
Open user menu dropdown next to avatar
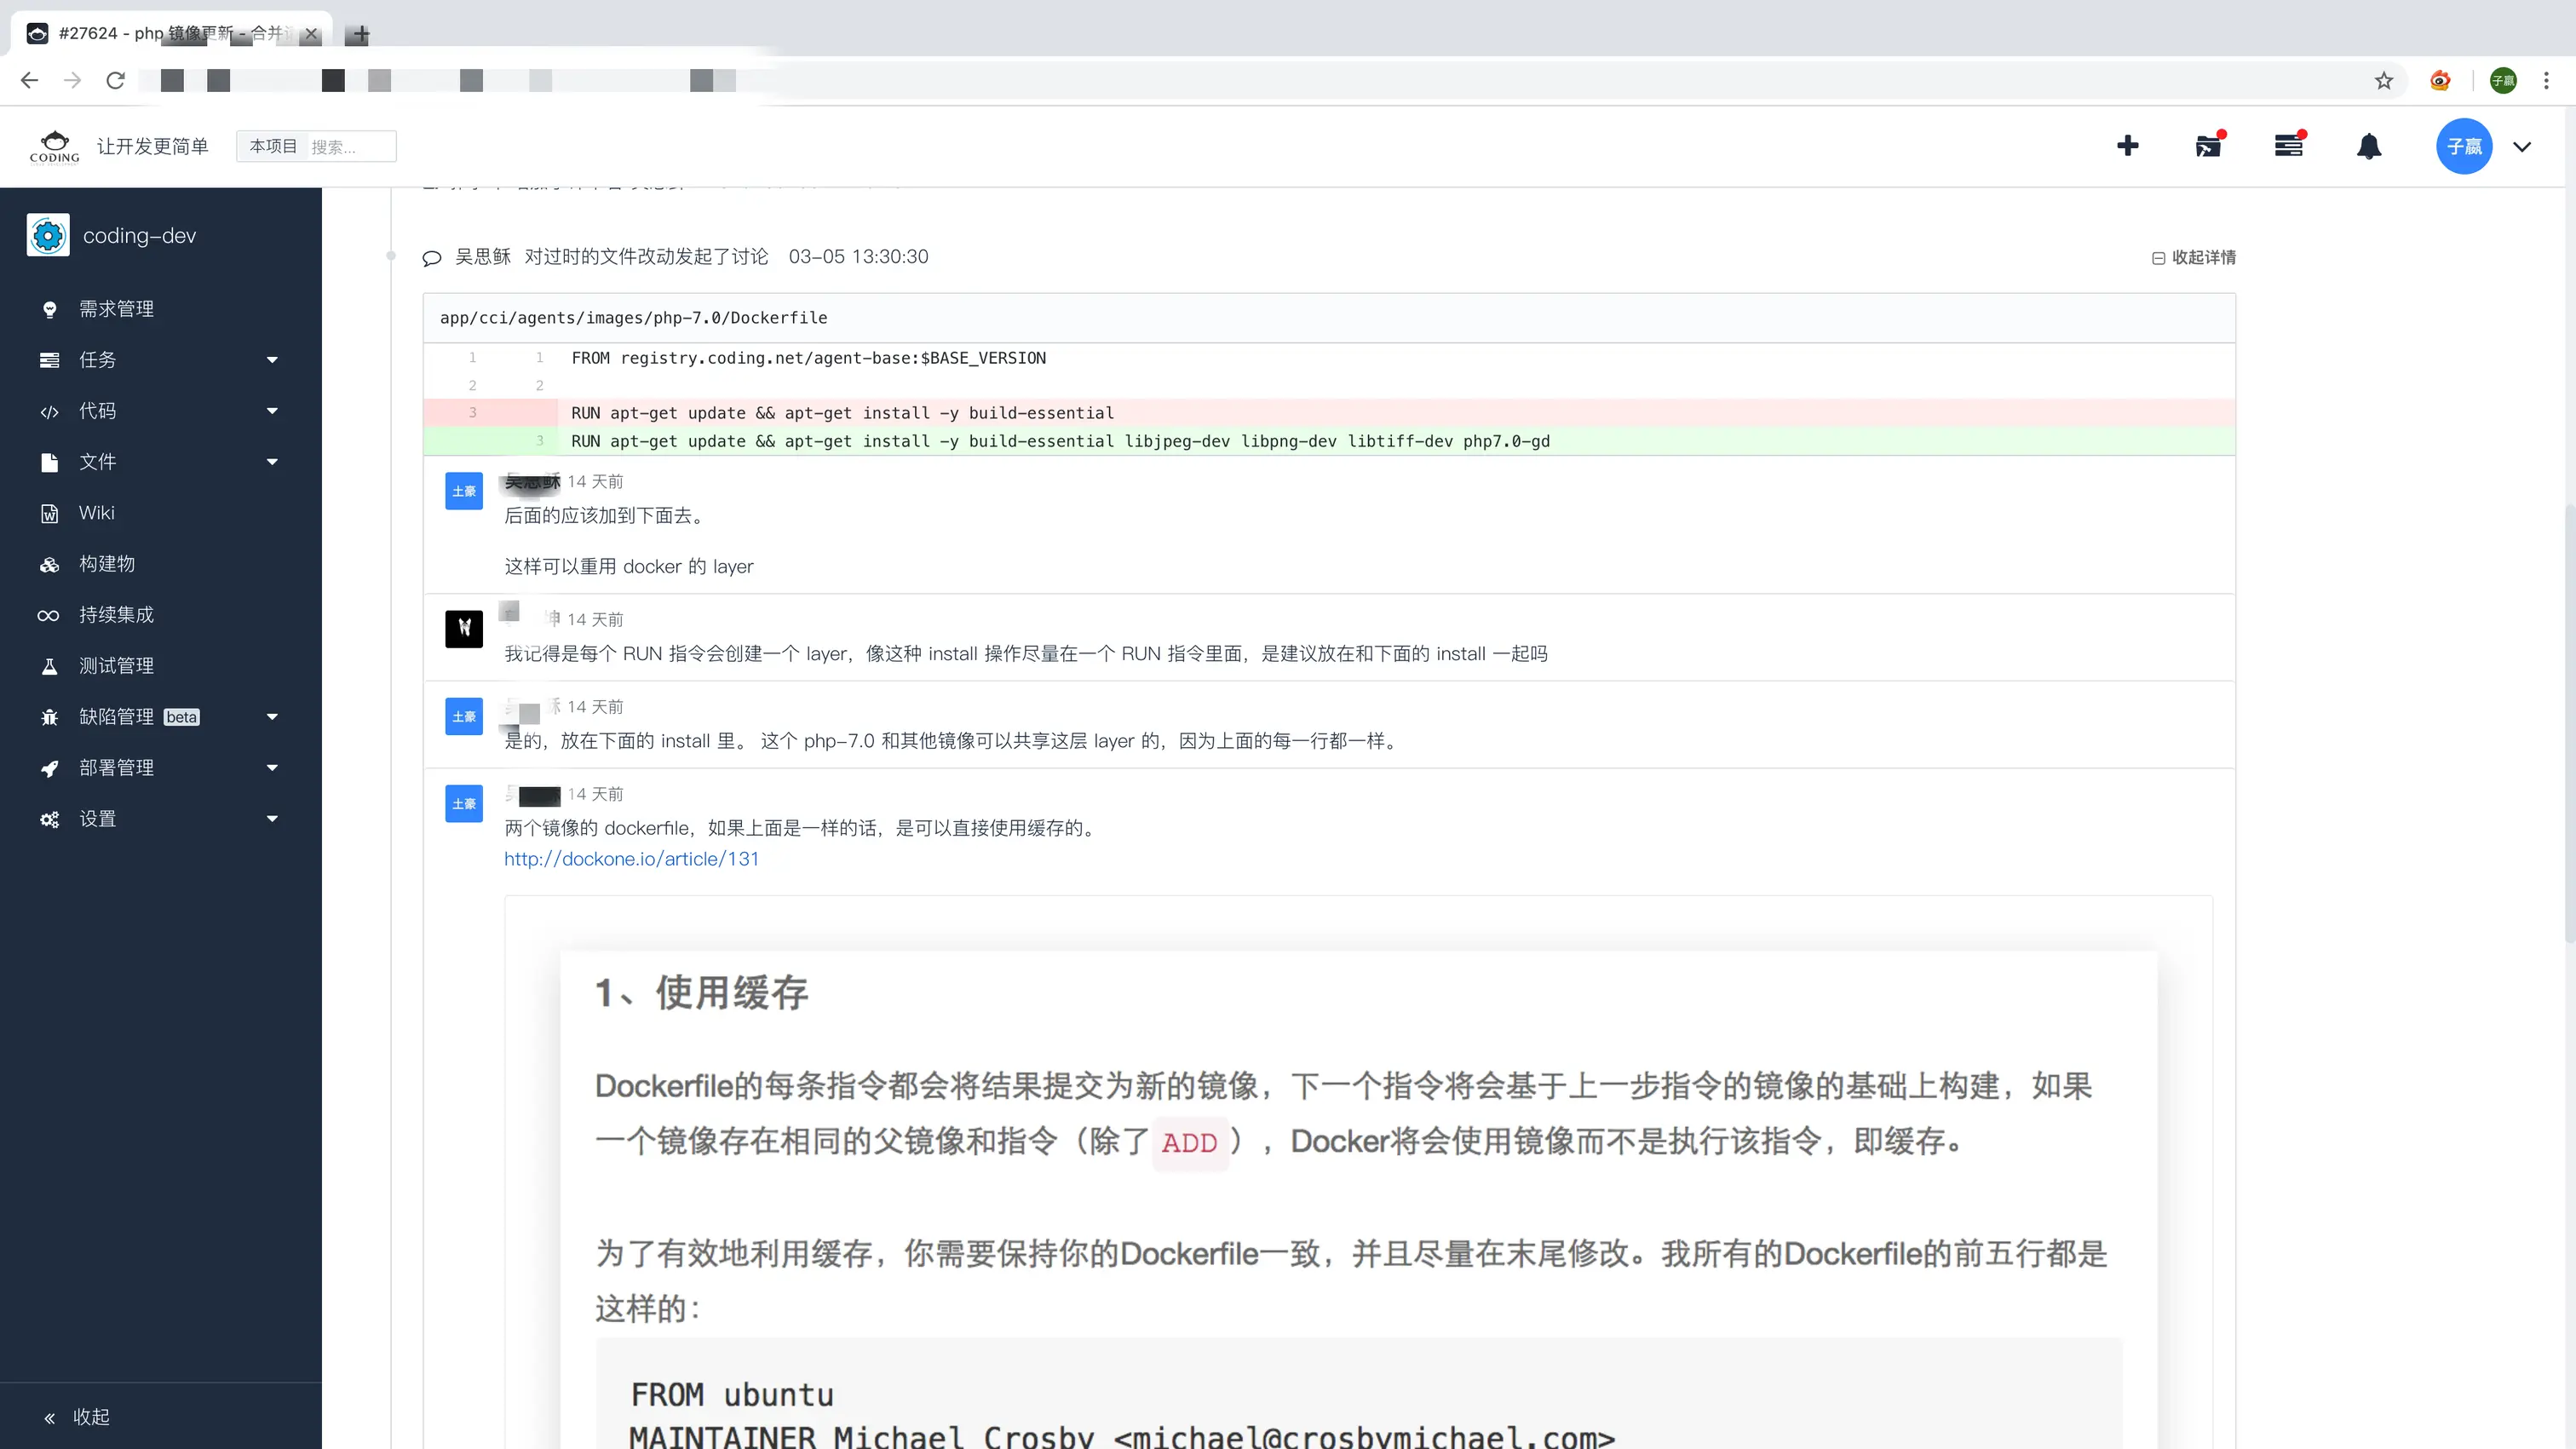point(2521,146)
